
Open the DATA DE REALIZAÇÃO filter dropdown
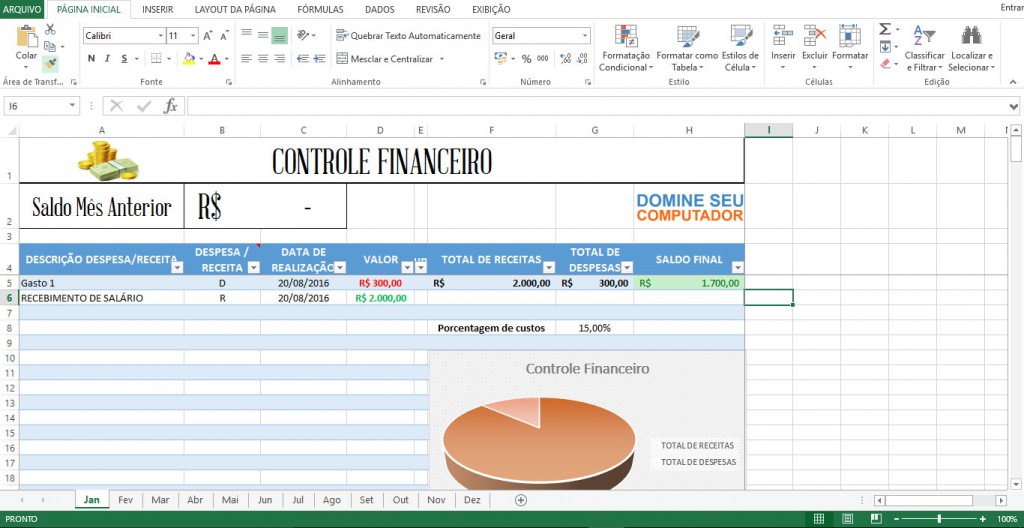[340, 267]
